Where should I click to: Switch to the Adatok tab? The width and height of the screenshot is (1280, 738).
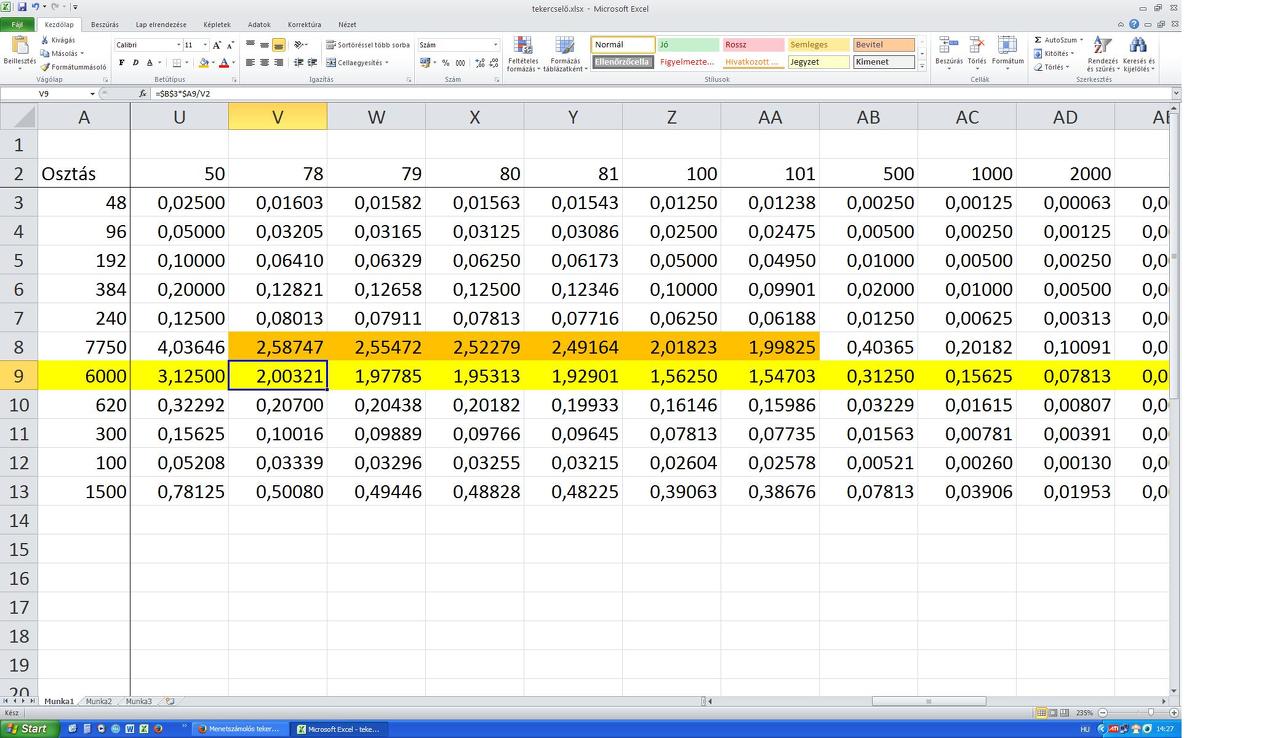[259, 24]
